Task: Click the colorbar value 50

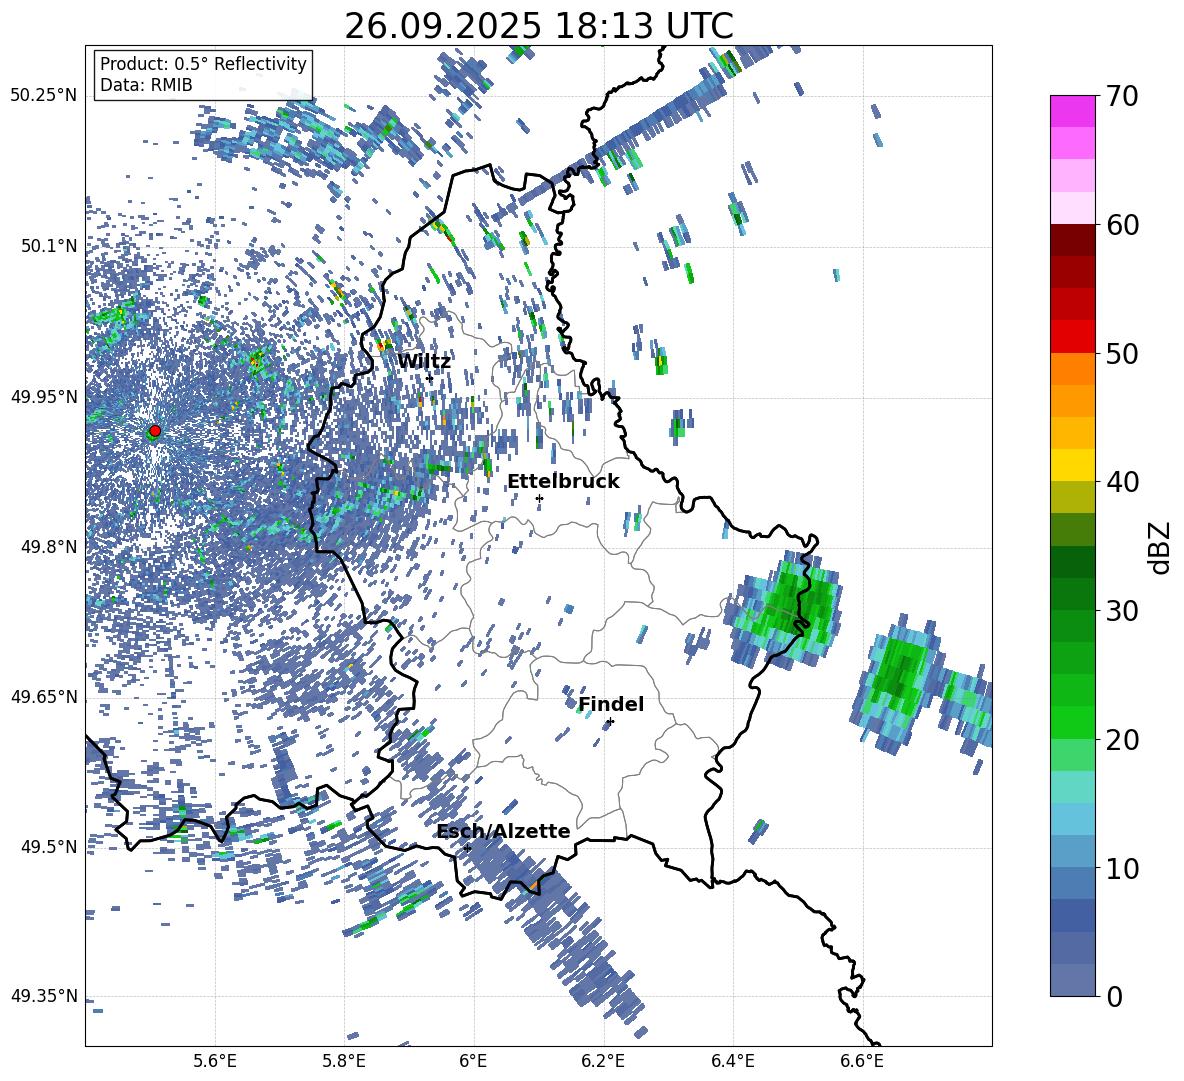Action: click(1122, 353)
